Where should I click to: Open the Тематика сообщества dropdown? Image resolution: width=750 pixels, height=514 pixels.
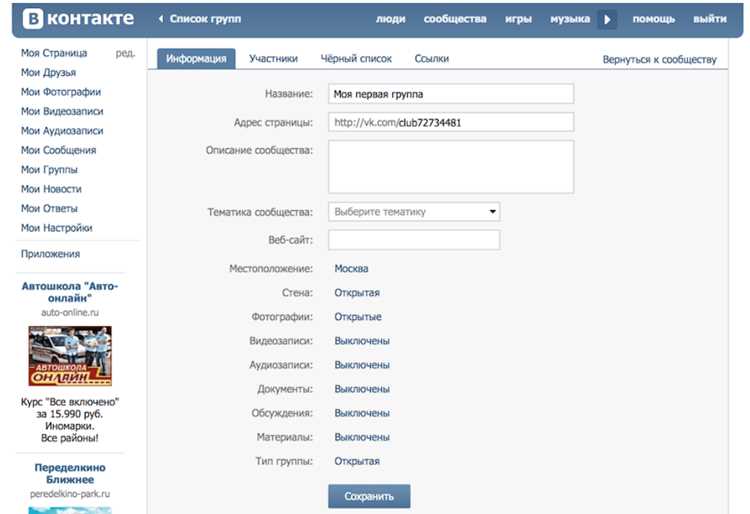click(414, 212)
